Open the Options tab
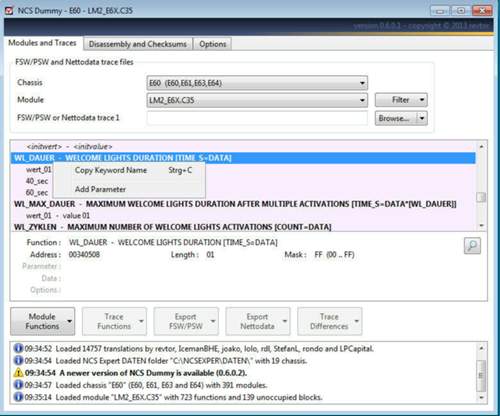This screenshot has height=416, width=500. pyautogui.click(x=213, y=44)
